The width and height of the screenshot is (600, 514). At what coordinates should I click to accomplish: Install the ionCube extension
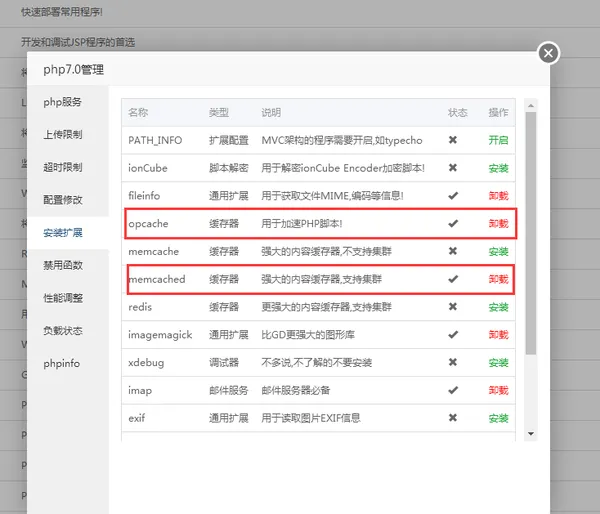pos(498,168)
